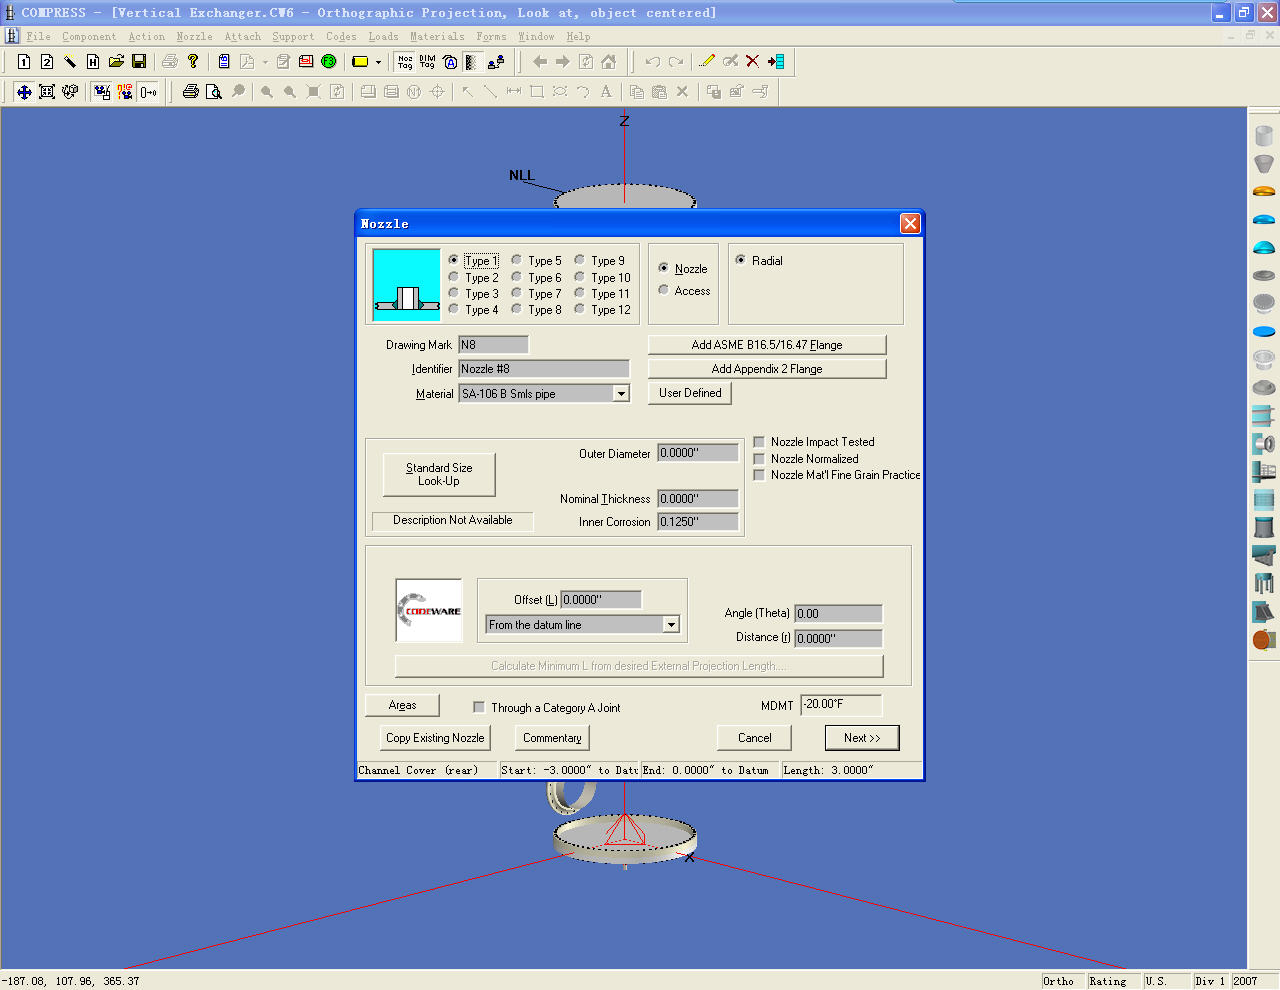
Task: Click Add ASME B16.5/16.47 Flange button
Action: [x=767, y=345]
